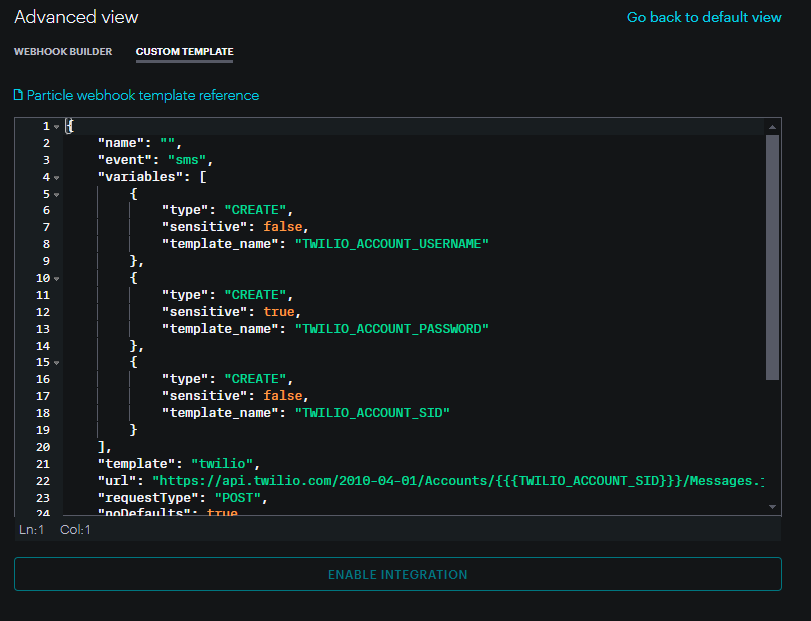Viewport: 811px width, 621px height.
Task: Click "CREATE" type value on line 11
Action: 256,295
